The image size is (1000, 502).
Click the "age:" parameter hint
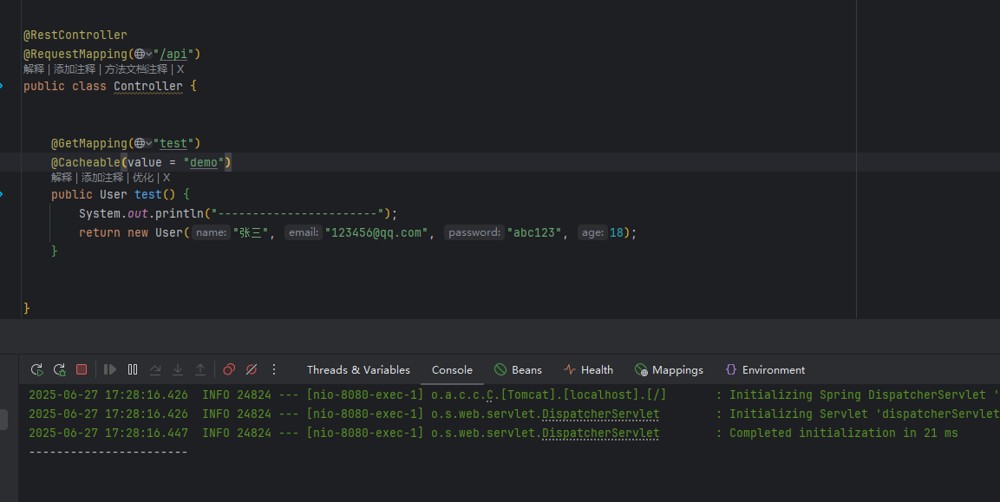tap(592, 233)
